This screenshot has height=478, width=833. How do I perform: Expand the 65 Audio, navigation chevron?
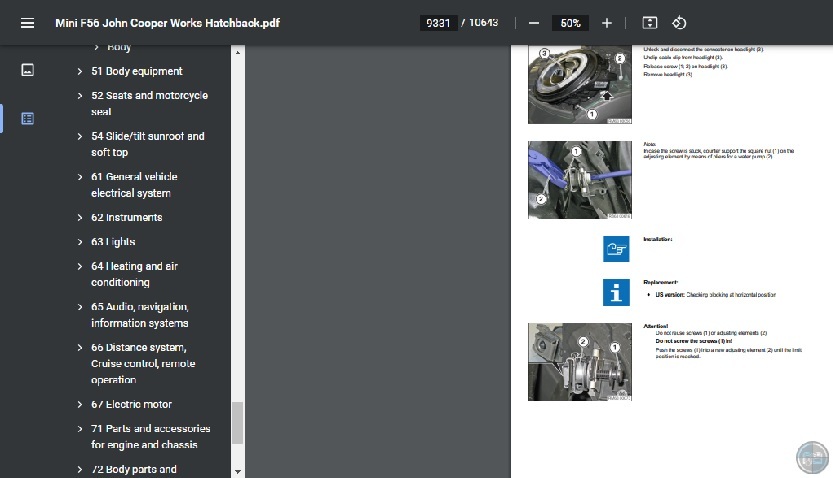[80, 307]
